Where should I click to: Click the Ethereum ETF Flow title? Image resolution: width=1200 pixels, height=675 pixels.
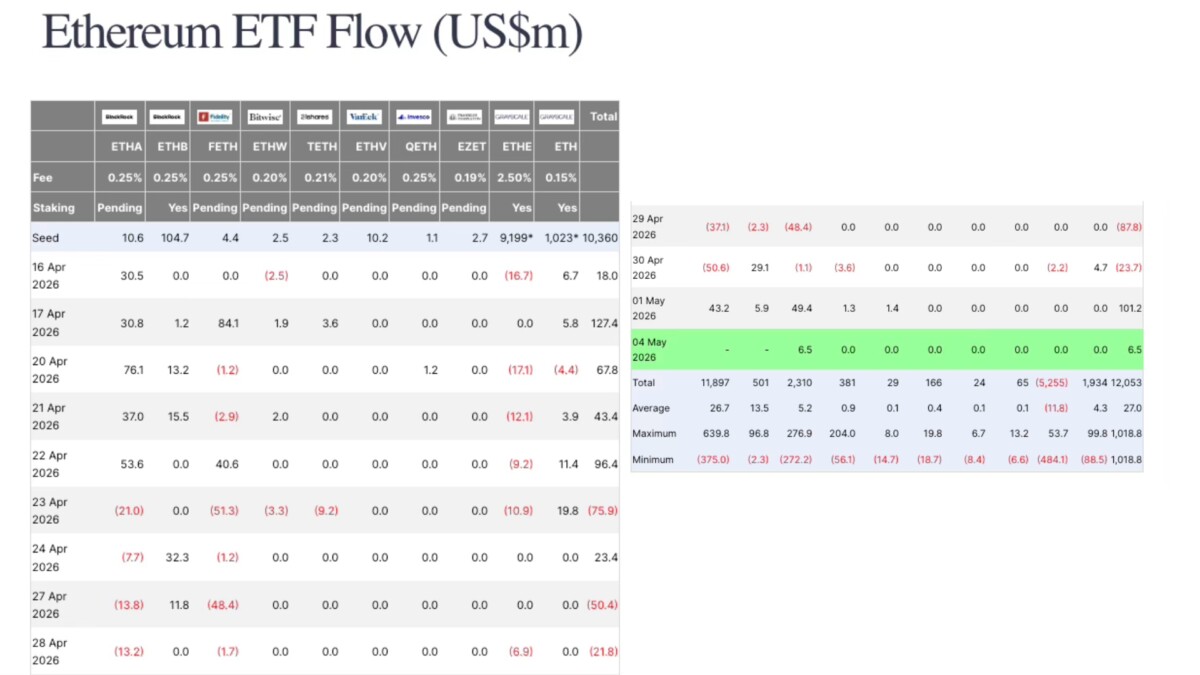click(x=312, y=33)
